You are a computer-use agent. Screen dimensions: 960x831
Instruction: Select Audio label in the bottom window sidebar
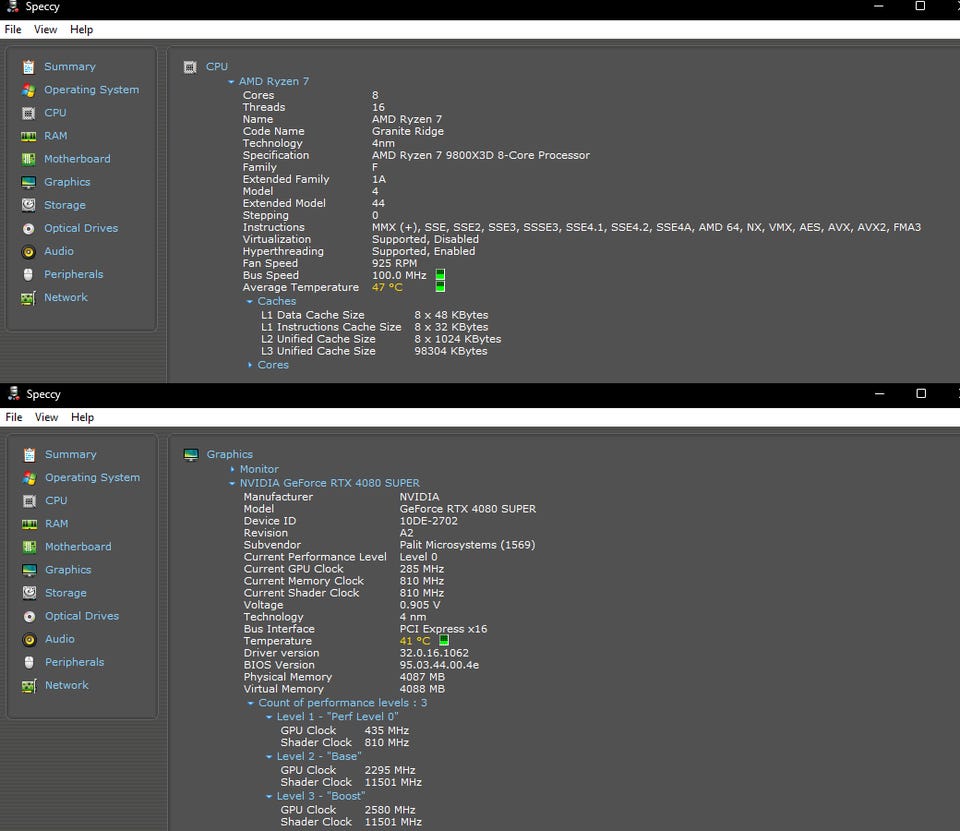point(60,639)
